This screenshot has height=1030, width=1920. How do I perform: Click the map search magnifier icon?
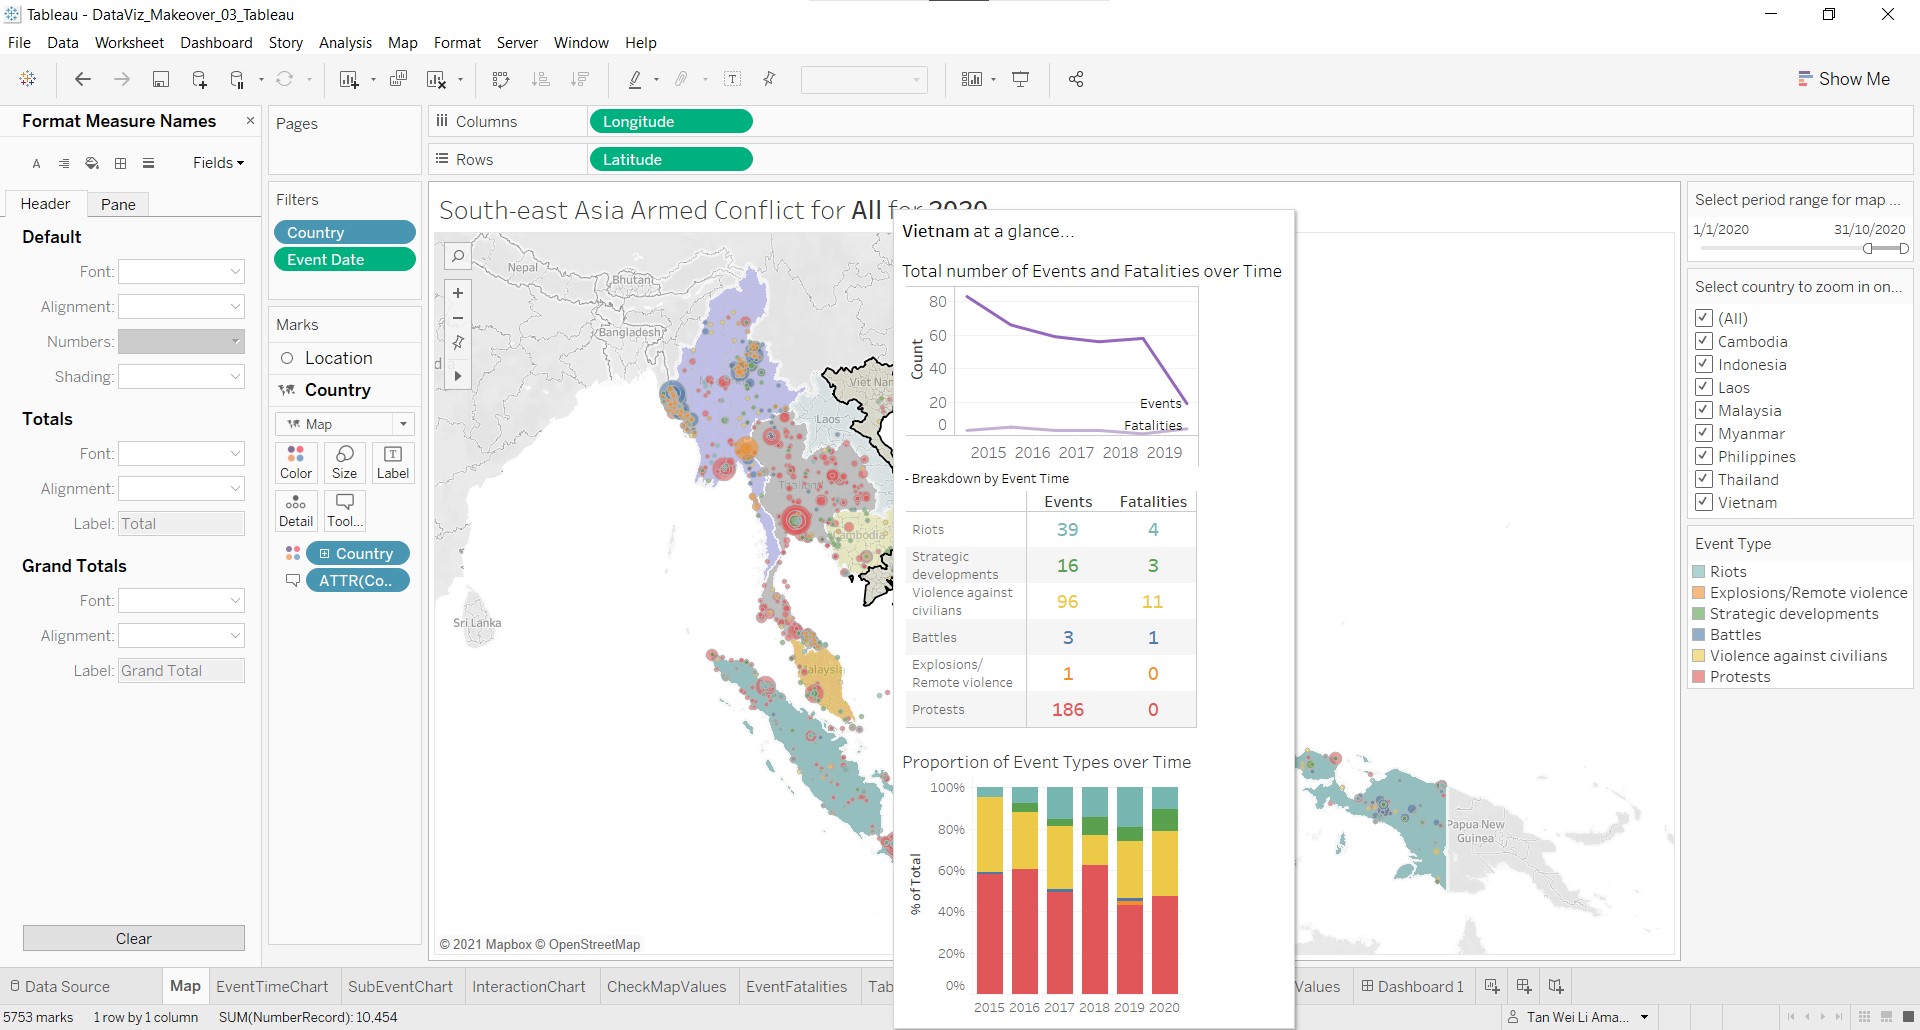pos(458,257)
